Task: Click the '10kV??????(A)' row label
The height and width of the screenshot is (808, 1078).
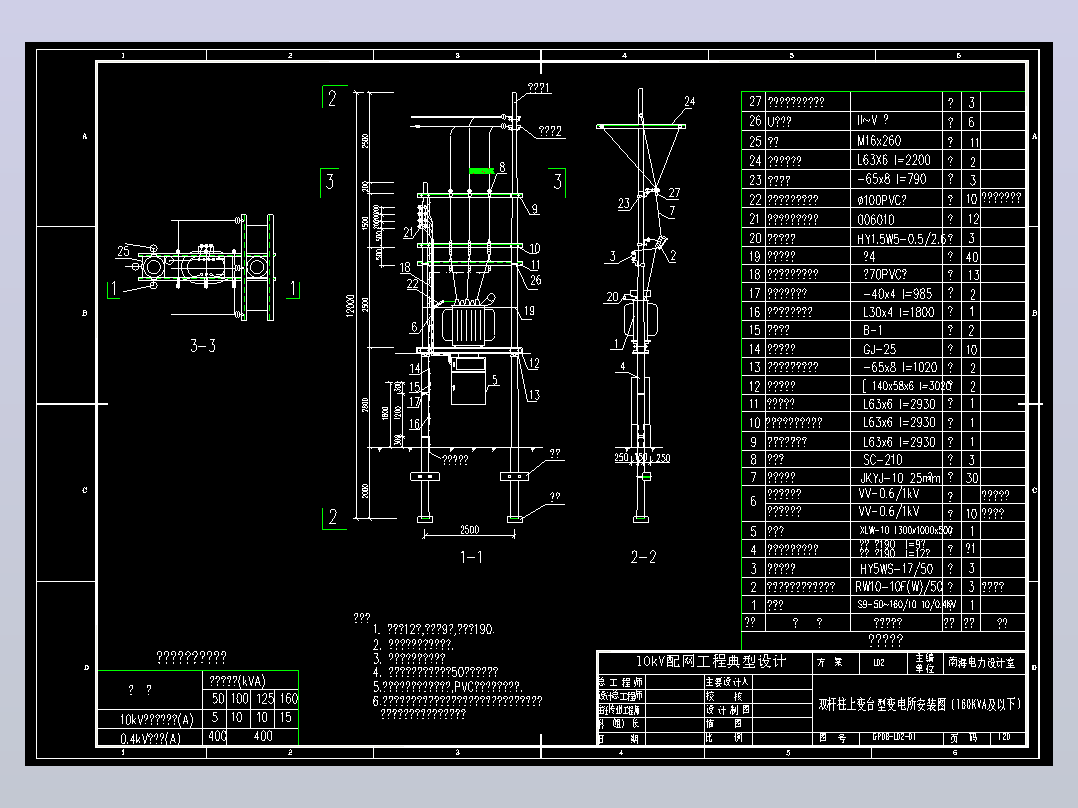Action: (x=157, y=720)
